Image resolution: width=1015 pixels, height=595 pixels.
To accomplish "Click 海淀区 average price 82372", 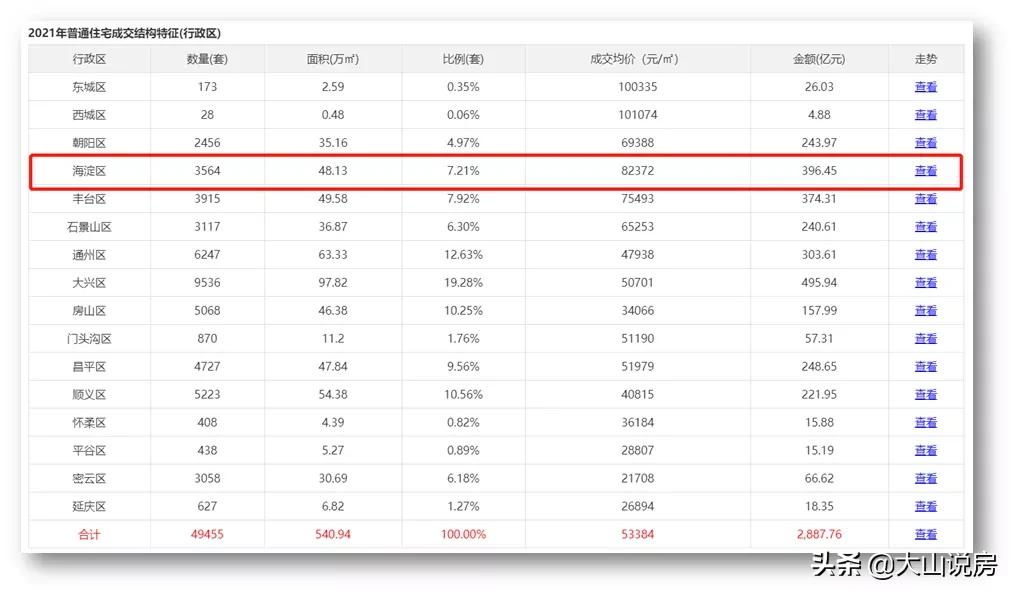I will 638,171.
